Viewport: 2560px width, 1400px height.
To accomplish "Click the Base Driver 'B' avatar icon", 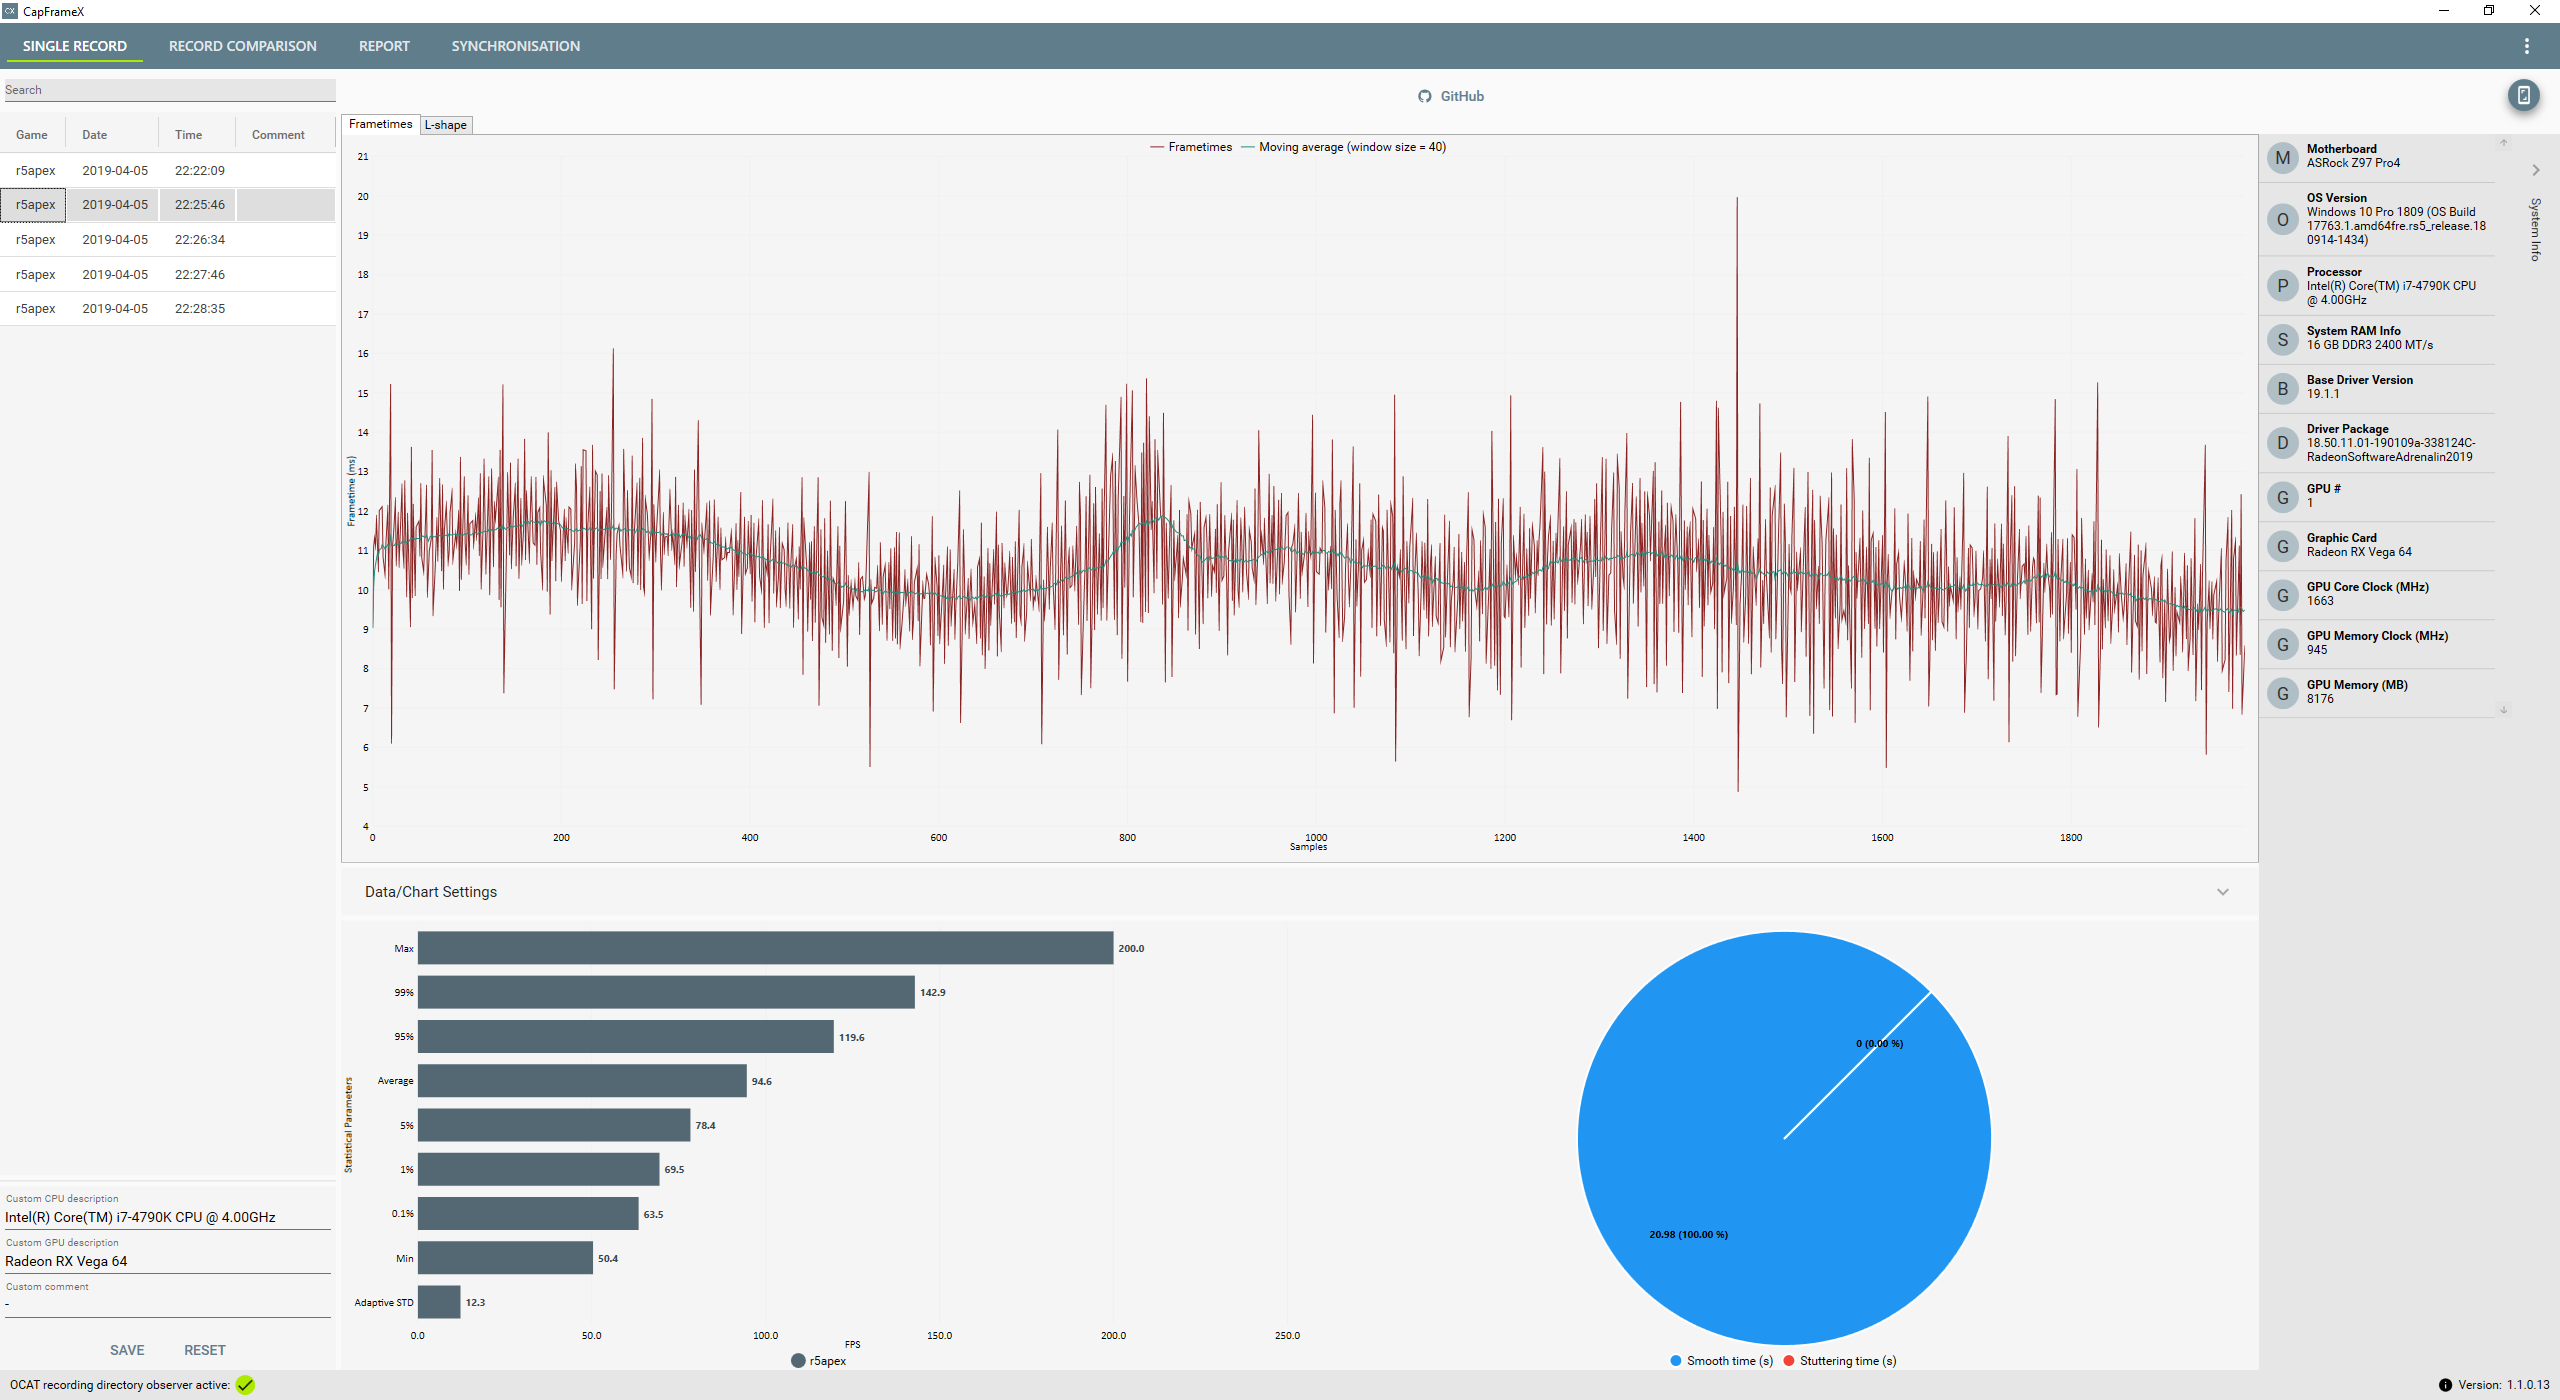I will pyautogui.click(x=2282, y=389).
